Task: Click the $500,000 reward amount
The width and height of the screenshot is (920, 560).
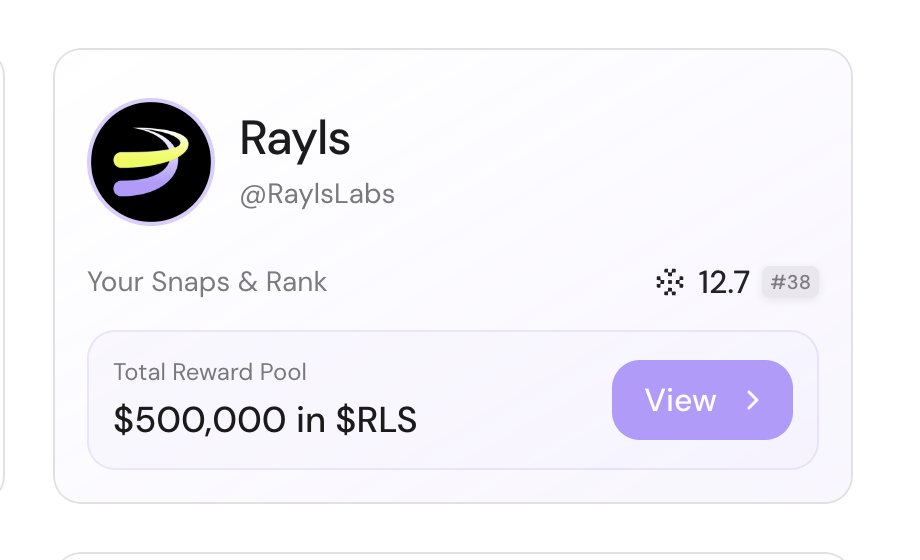Action: point(201,420)
